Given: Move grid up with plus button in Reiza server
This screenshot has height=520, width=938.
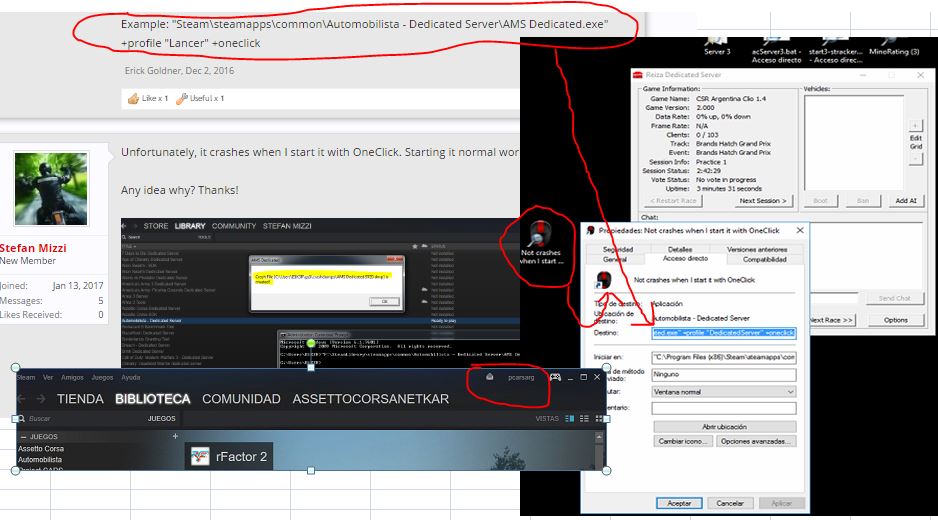Looking at the screenshot, I should [915, 126].
